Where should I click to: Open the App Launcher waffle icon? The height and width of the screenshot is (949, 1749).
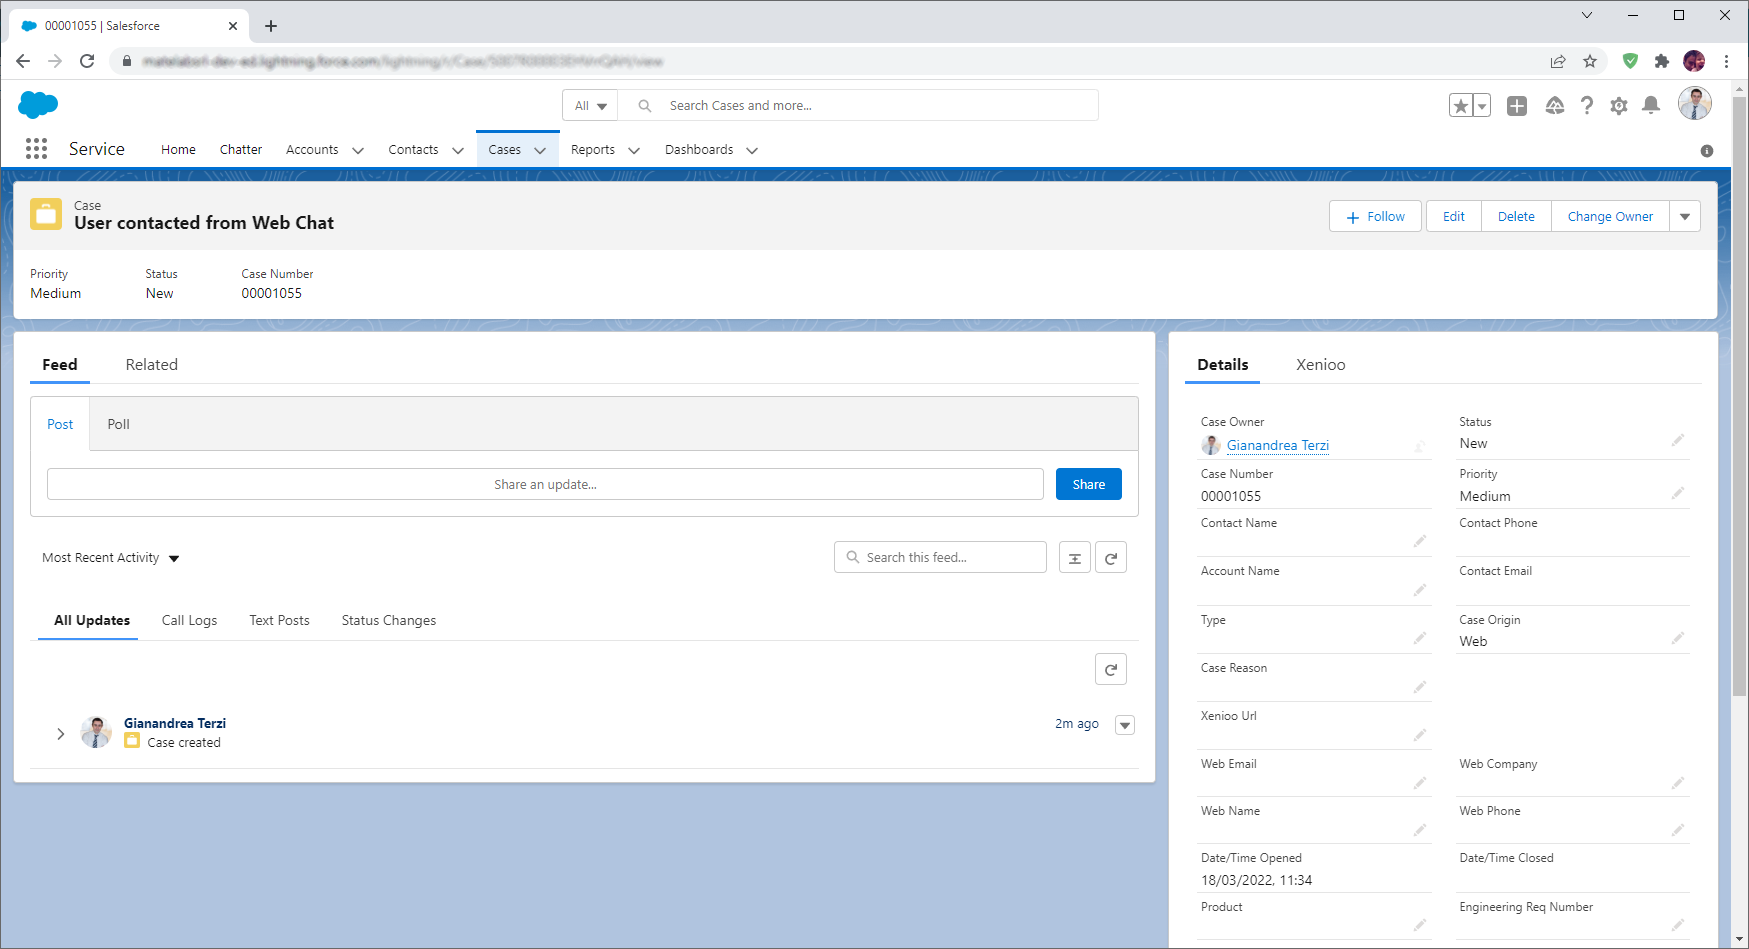36,148
